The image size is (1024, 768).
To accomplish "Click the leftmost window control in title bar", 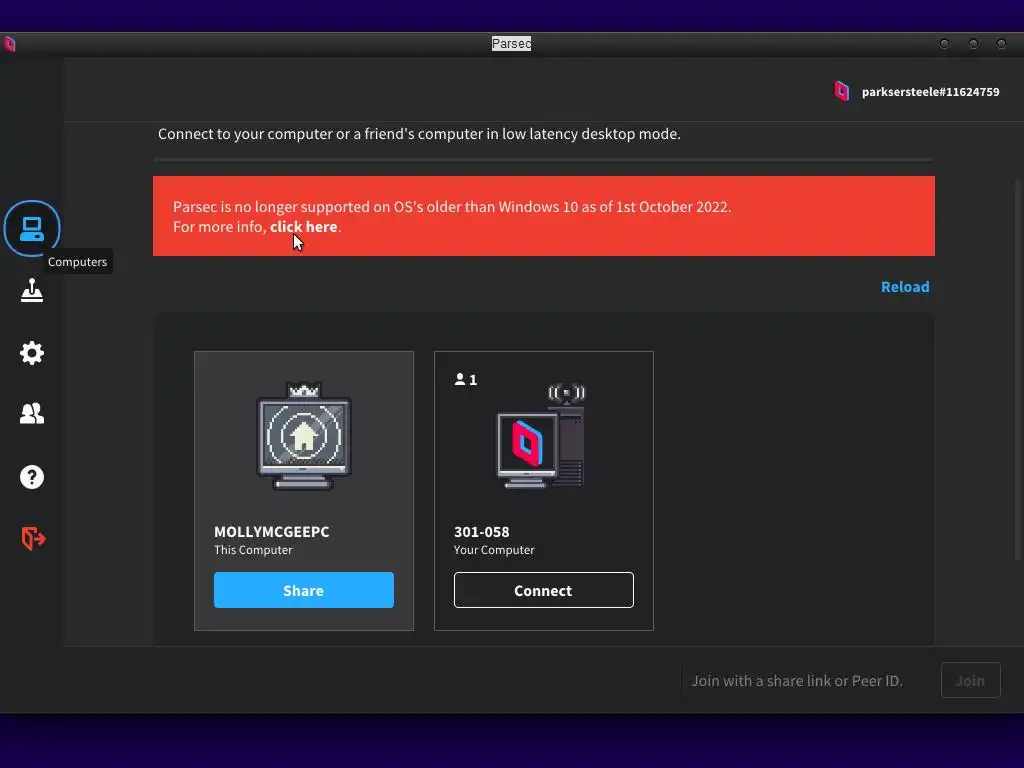I will click(x=944, y=44).
